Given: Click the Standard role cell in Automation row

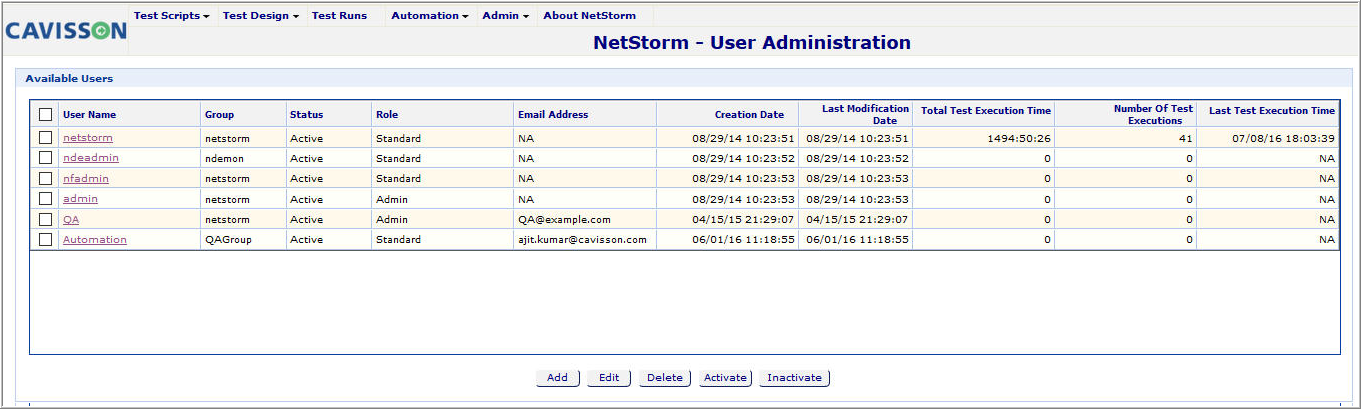Looking at the screenshot, I should [x=398, y=240].
